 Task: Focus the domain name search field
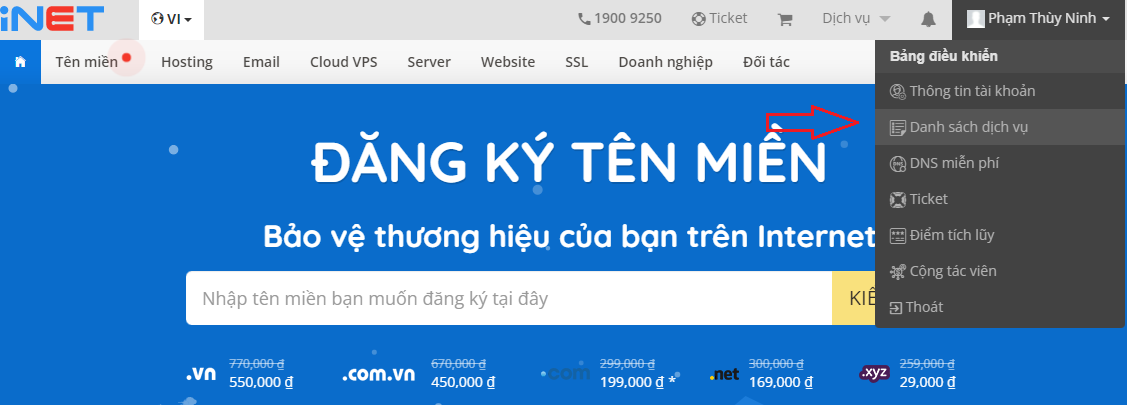[509, 298]
